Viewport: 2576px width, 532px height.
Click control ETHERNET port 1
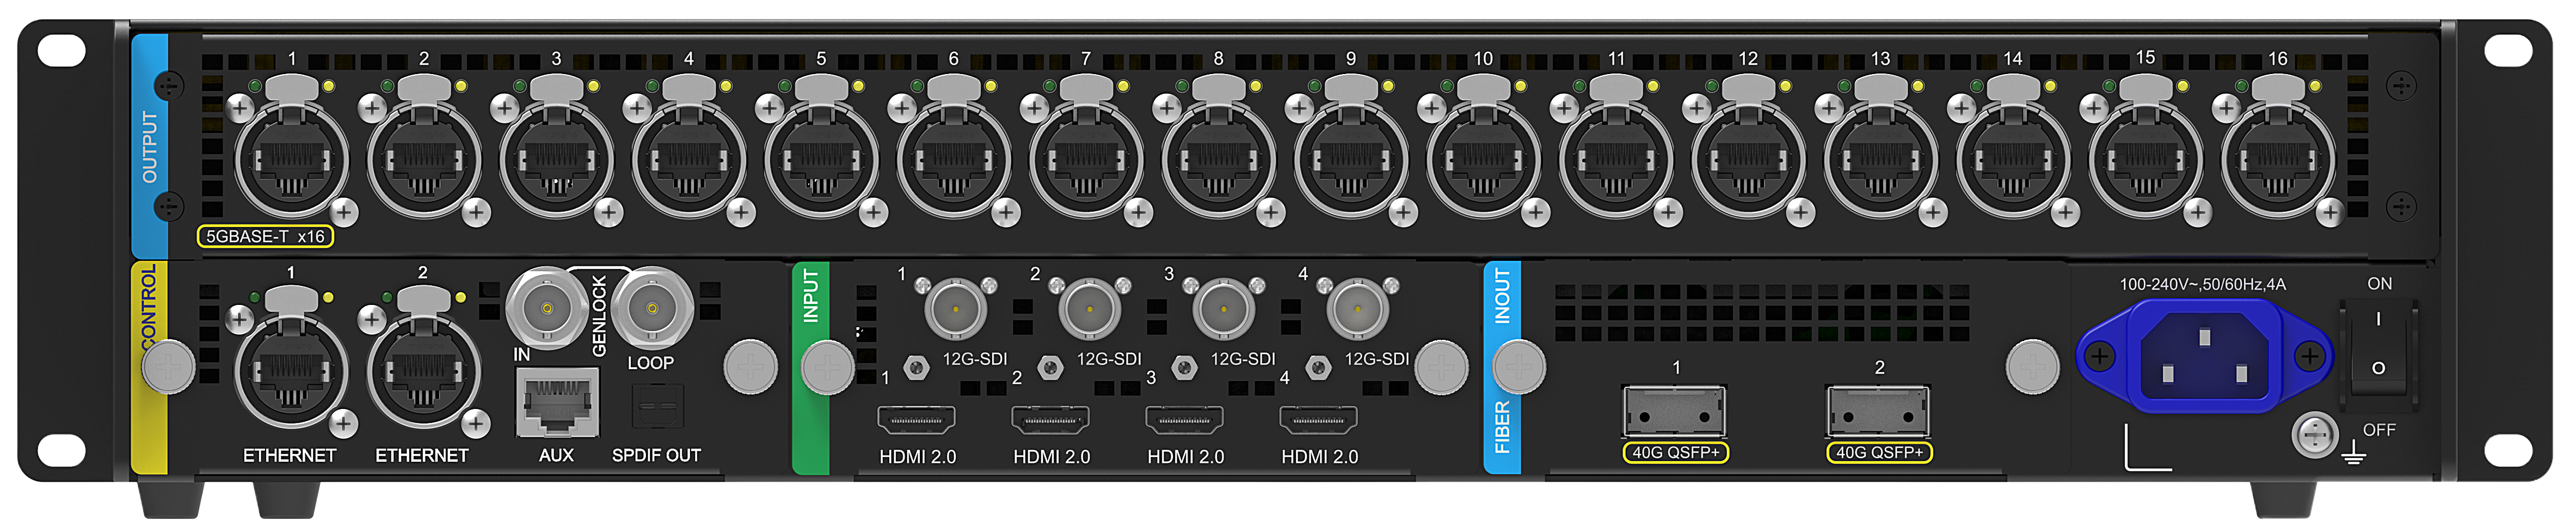[x=291, y=372]
